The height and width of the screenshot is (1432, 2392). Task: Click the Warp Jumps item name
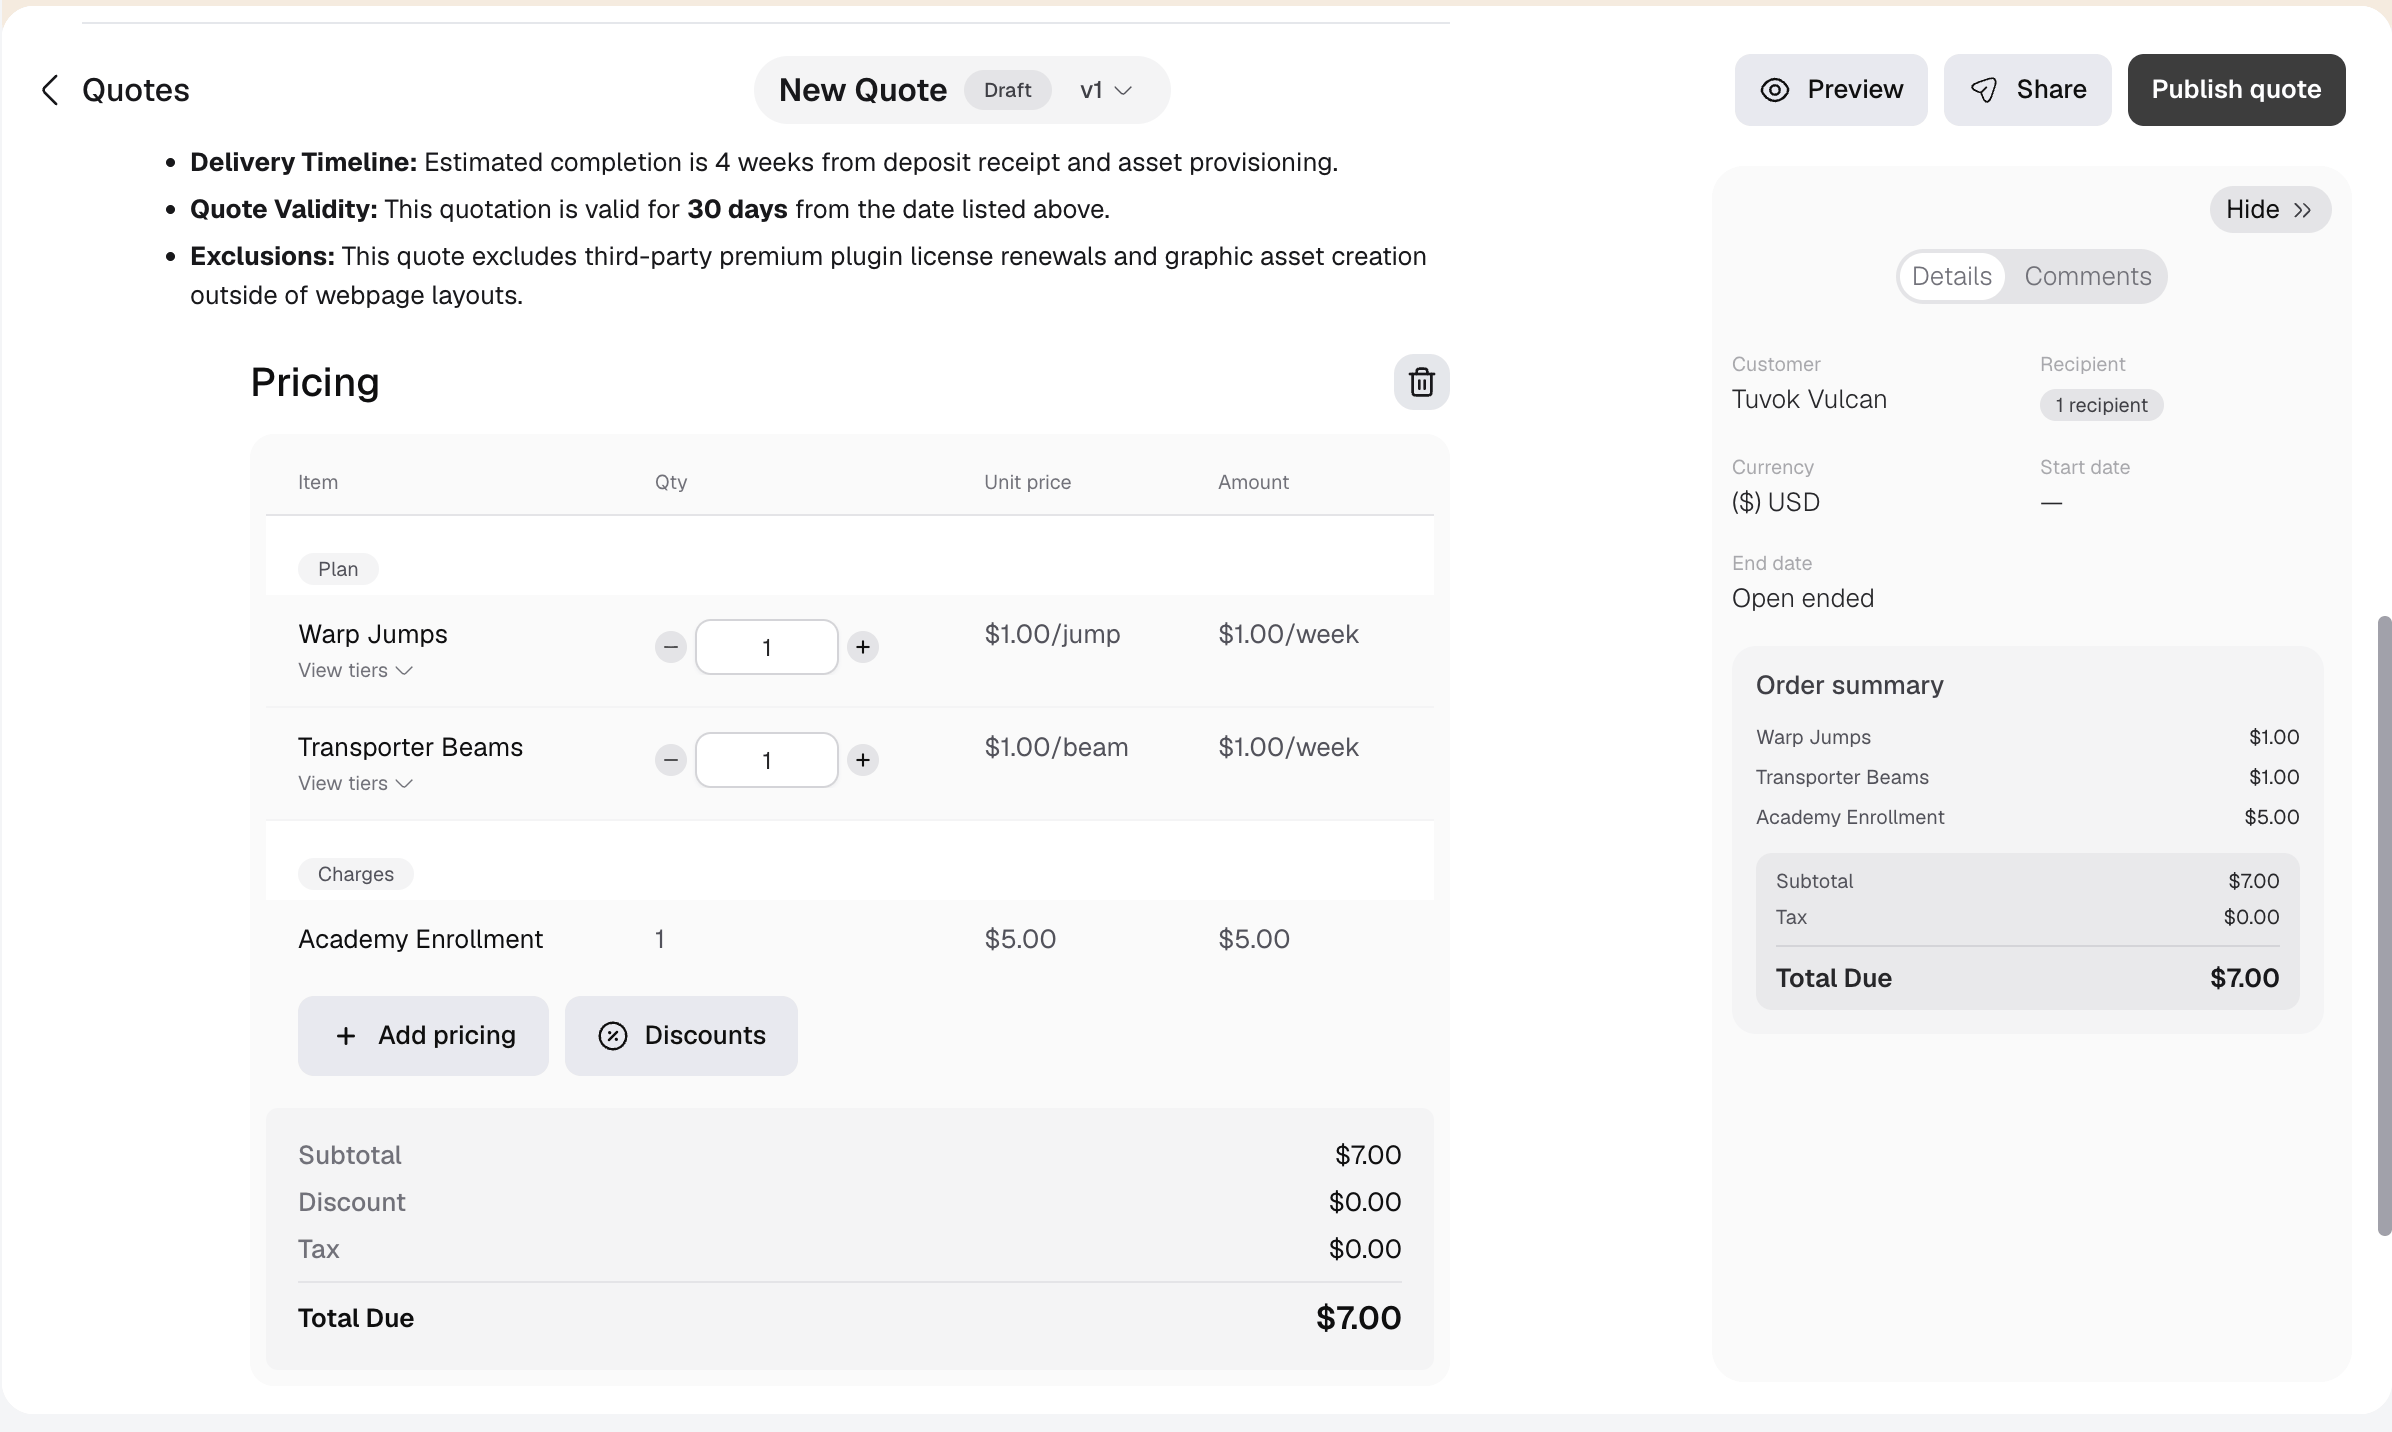[372, 634]
